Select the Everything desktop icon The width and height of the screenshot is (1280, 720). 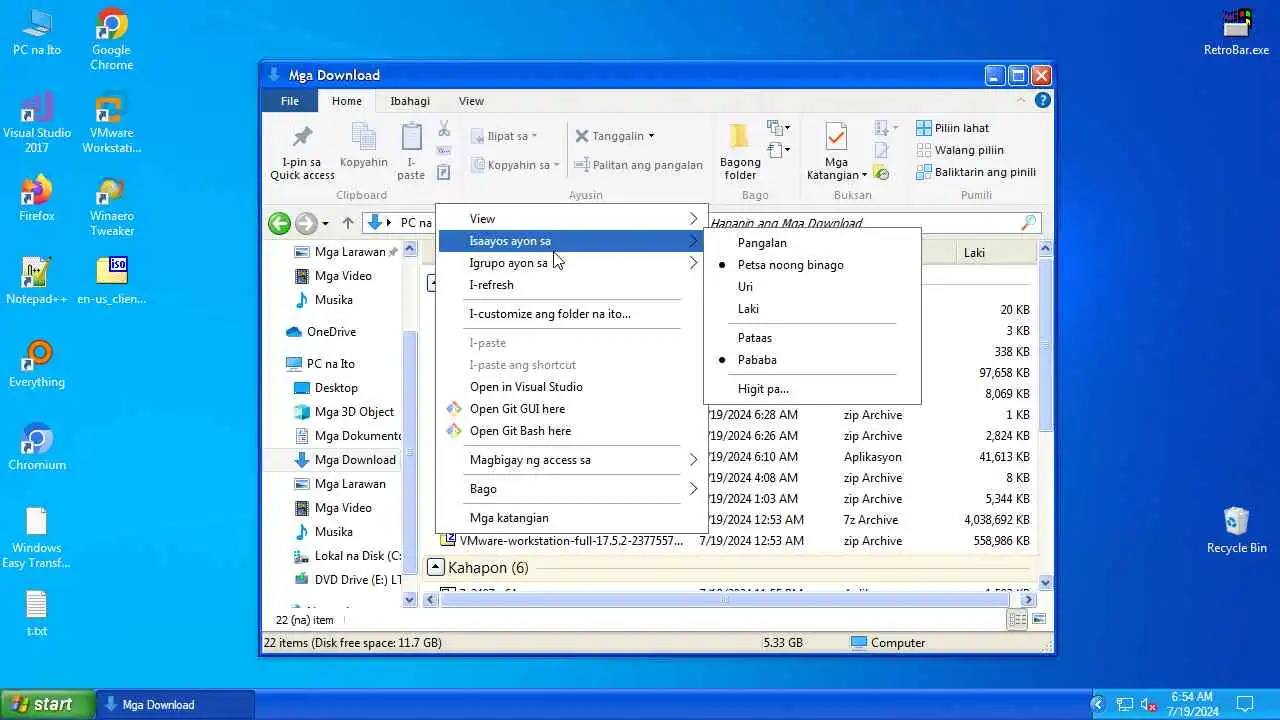pos(37,364)
